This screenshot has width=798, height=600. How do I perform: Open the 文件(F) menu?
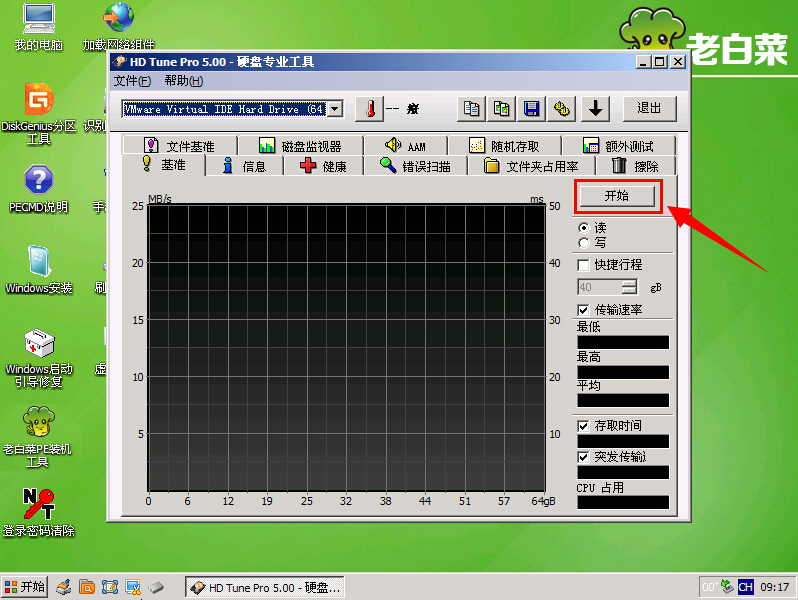(x=132, y=81)
